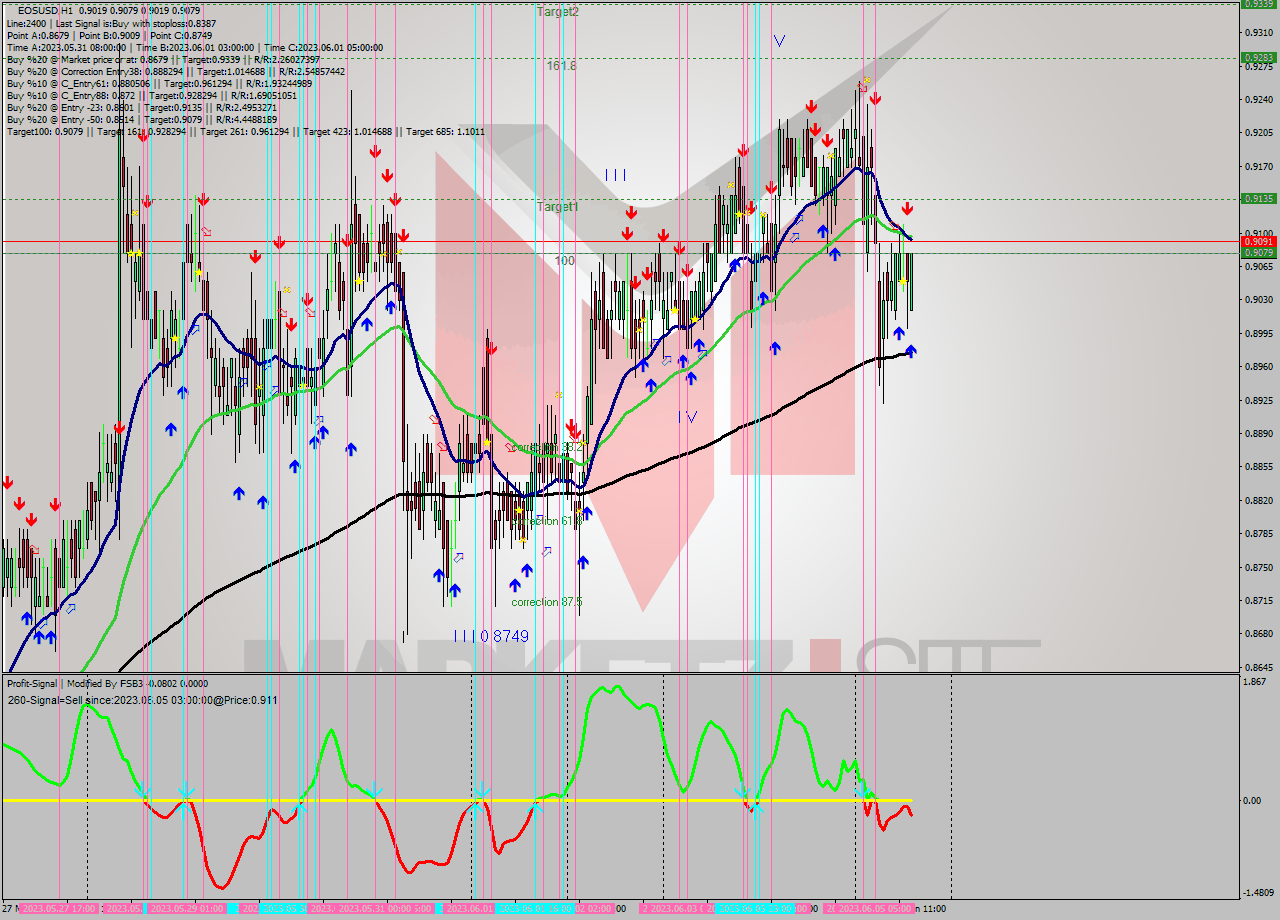Viewport: 1280px width, 920px height.
Task: Click the 260-Signal=Sell text in the indicator pane
Action: [142, 699]
